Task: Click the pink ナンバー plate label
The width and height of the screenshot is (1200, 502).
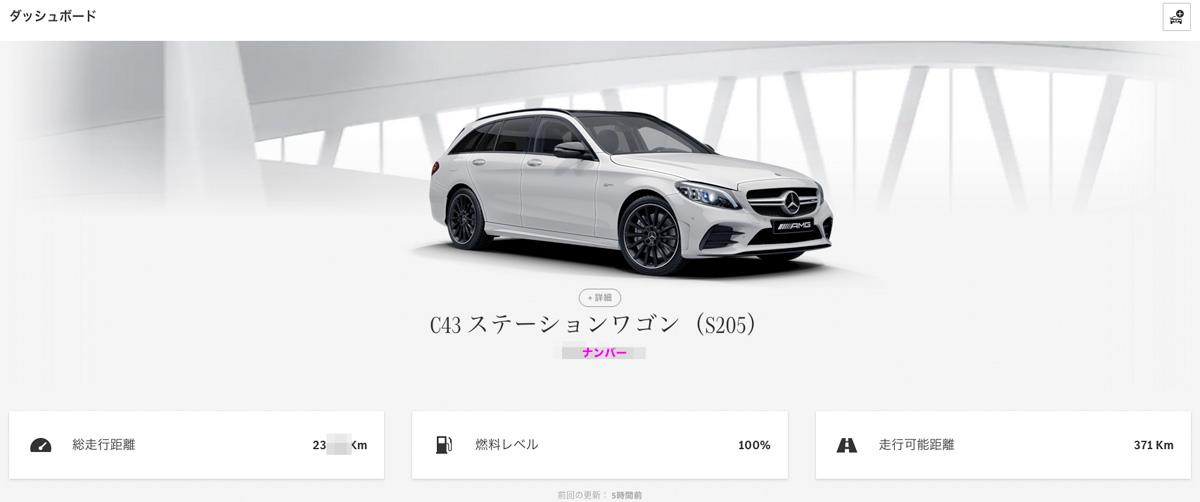Action: coord(604,353)
